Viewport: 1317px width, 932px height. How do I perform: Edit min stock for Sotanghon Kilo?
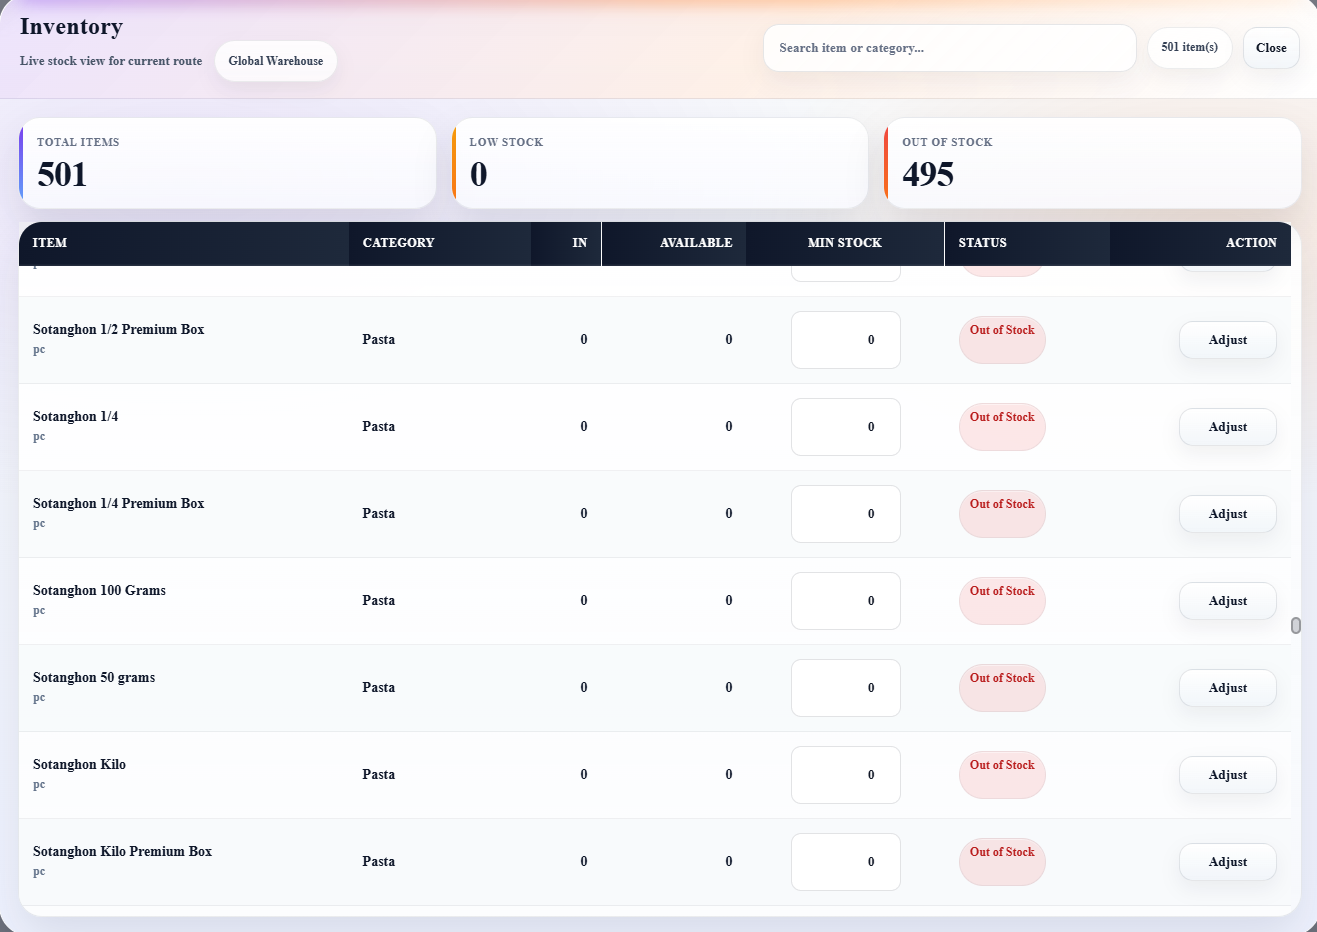pyautogui.click(x=846, y=775)
